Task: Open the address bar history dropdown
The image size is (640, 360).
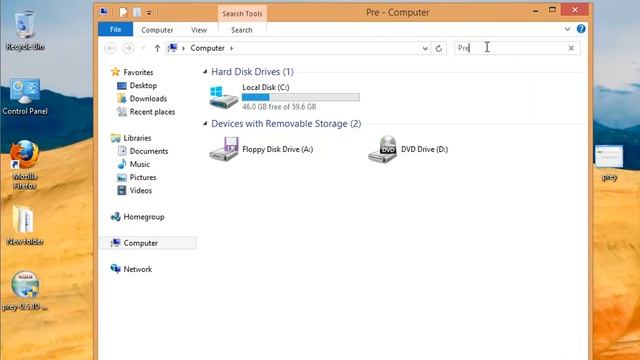Action: point(425,48)
